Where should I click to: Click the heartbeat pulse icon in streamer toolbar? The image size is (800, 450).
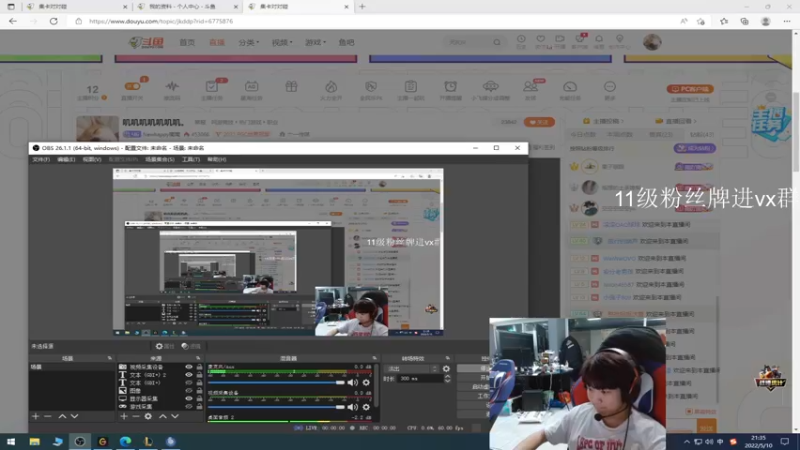point(172,86)
